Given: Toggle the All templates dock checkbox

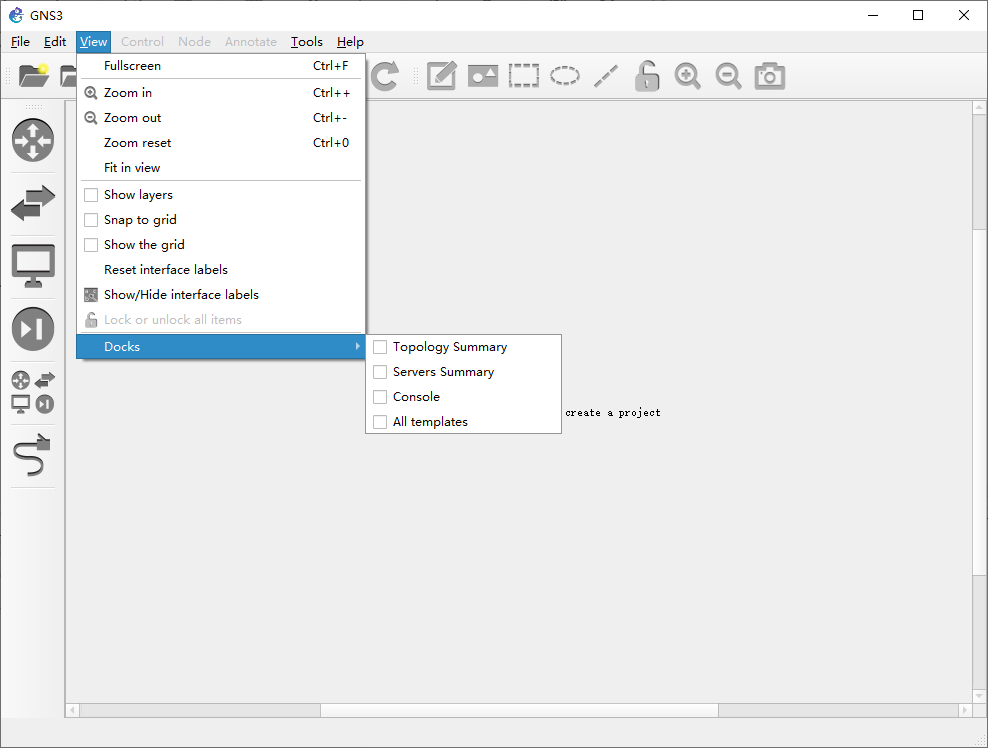Looking at the screenshot, I should click(380, 422).
